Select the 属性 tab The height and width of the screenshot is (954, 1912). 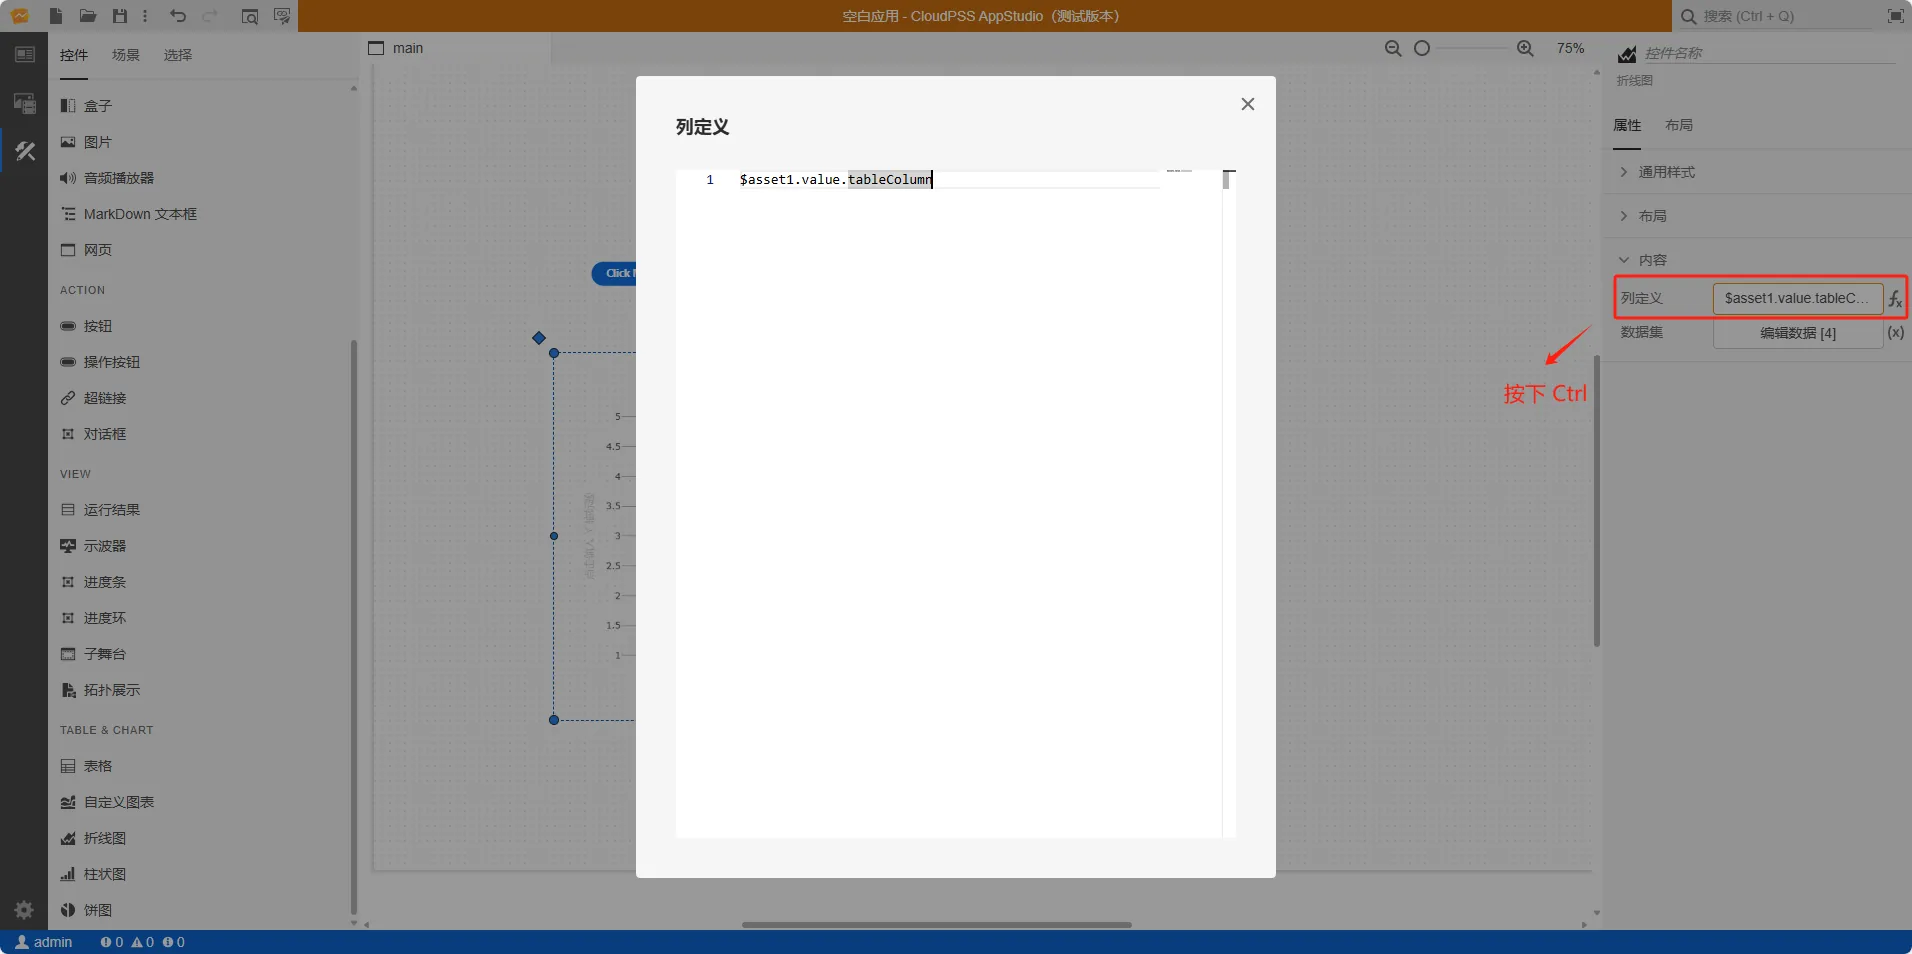pos(1627,125)
